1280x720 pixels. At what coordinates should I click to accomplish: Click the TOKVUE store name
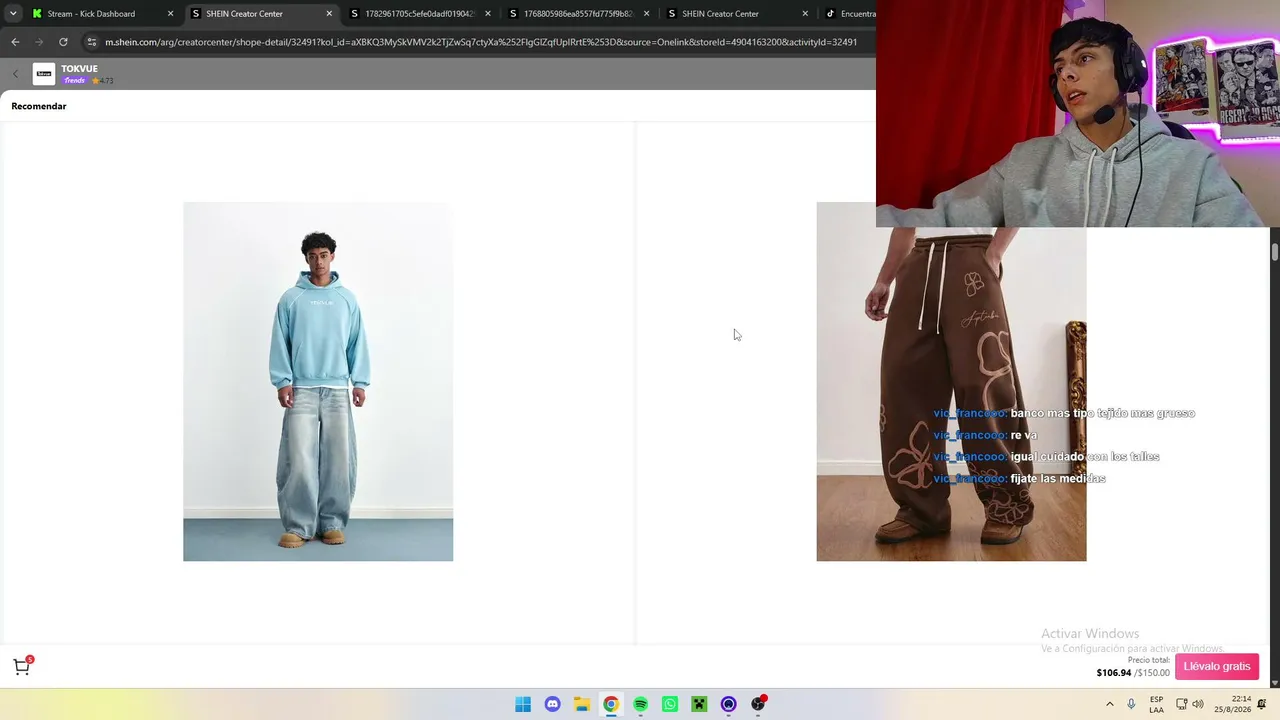[x=79, y=69]
